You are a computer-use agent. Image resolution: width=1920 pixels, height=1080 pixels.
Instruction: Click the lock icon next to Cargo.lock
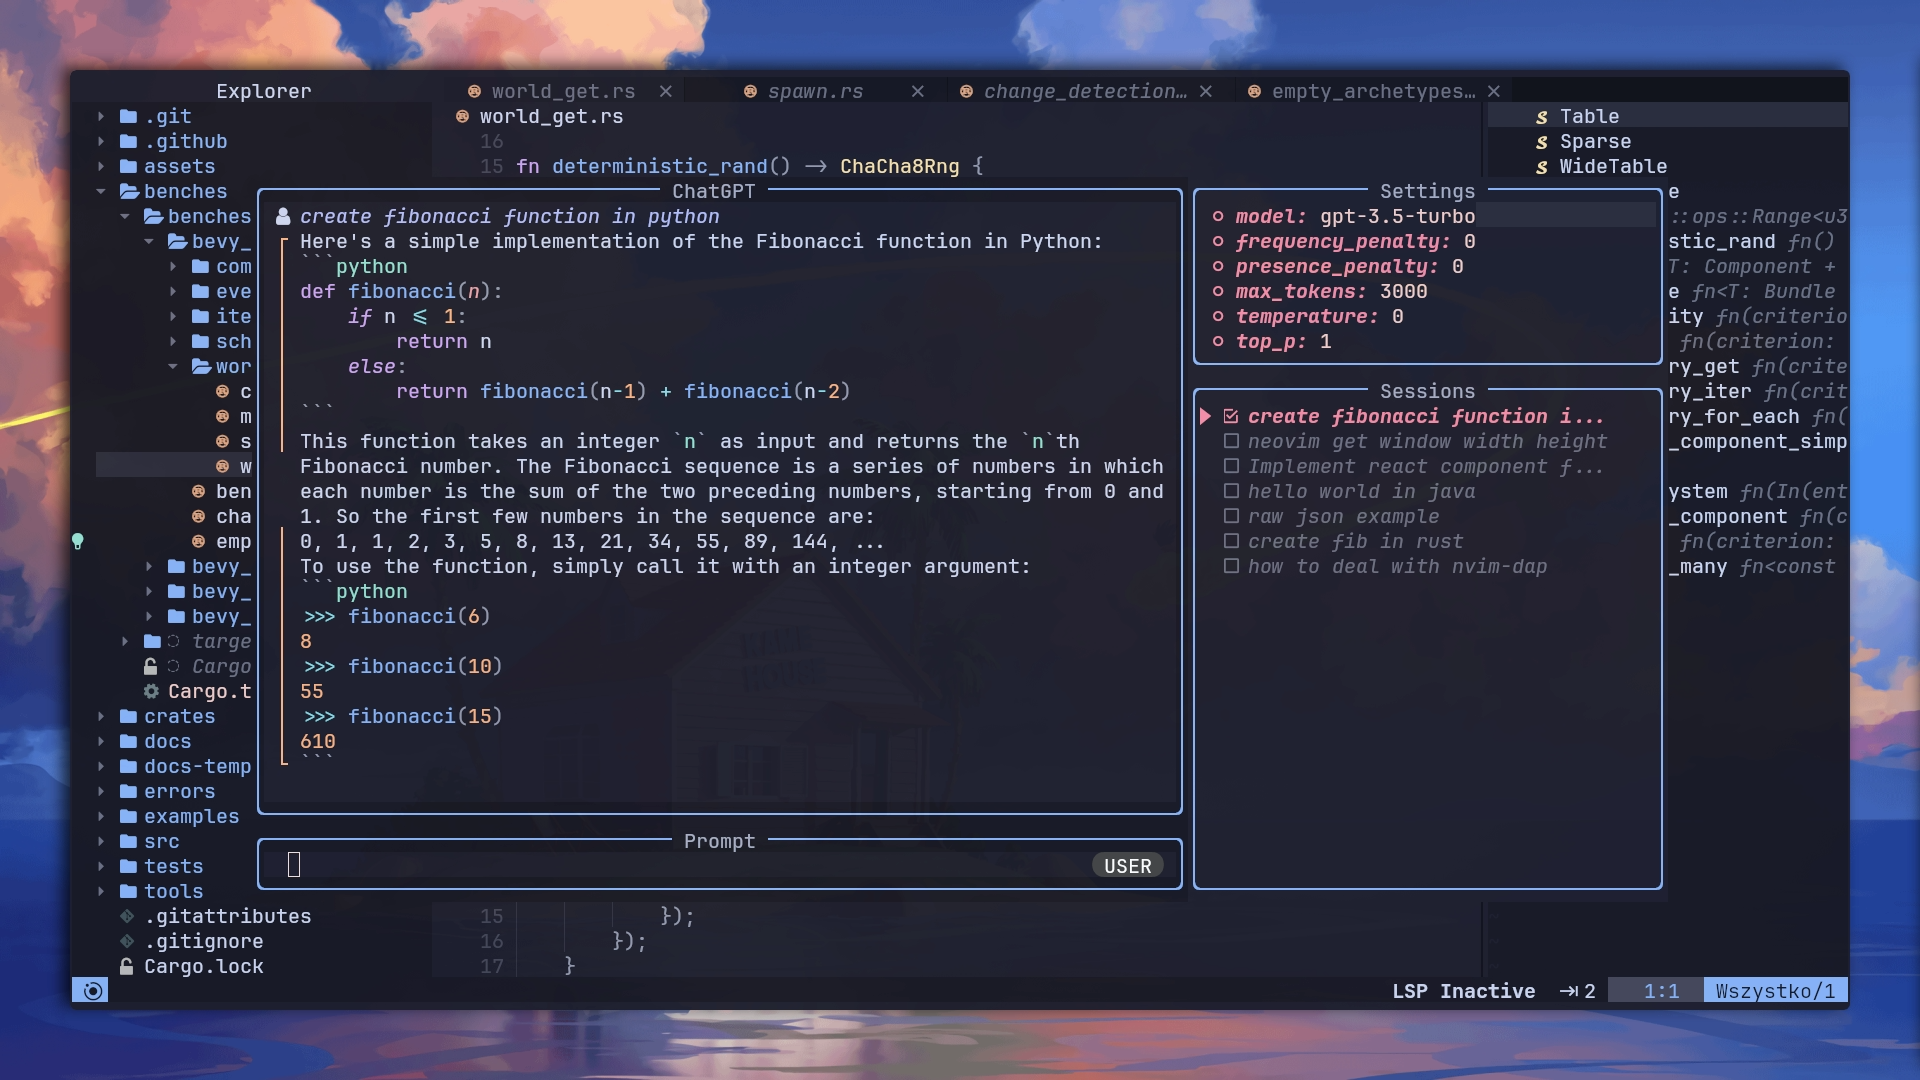pyautogui.click(x=126, y=966)
